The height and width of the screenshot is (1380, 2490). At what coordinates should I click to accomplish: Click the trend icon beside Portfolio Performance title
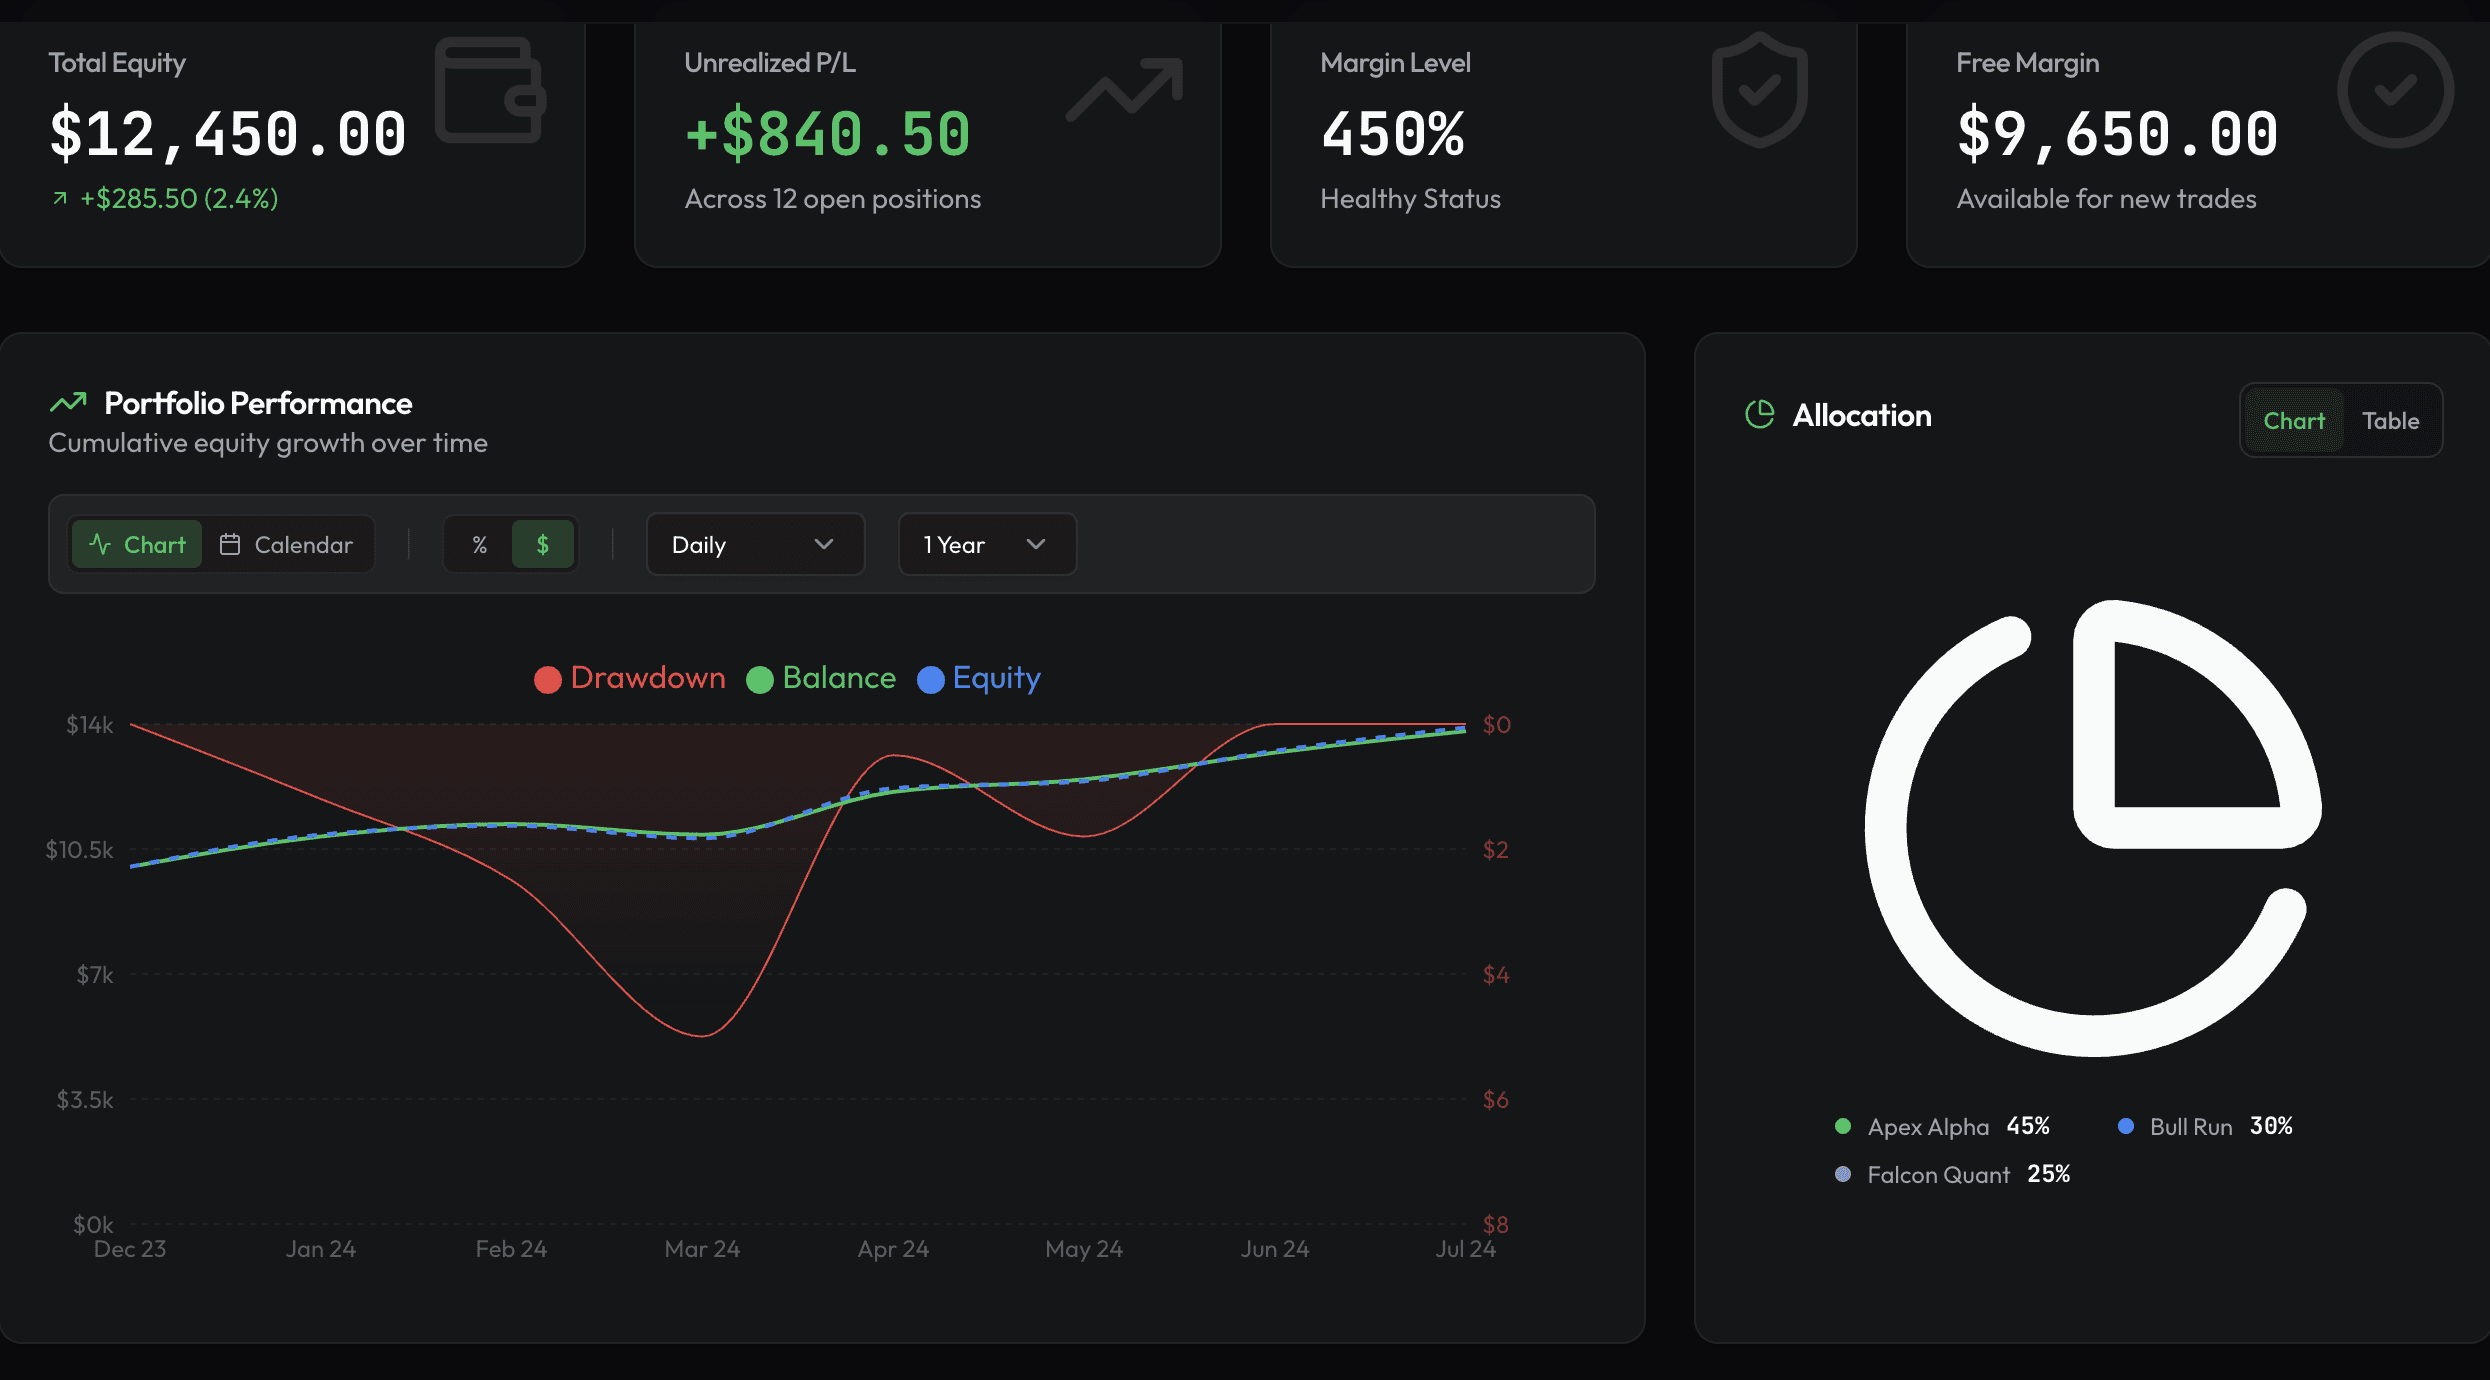coord(68,403)
